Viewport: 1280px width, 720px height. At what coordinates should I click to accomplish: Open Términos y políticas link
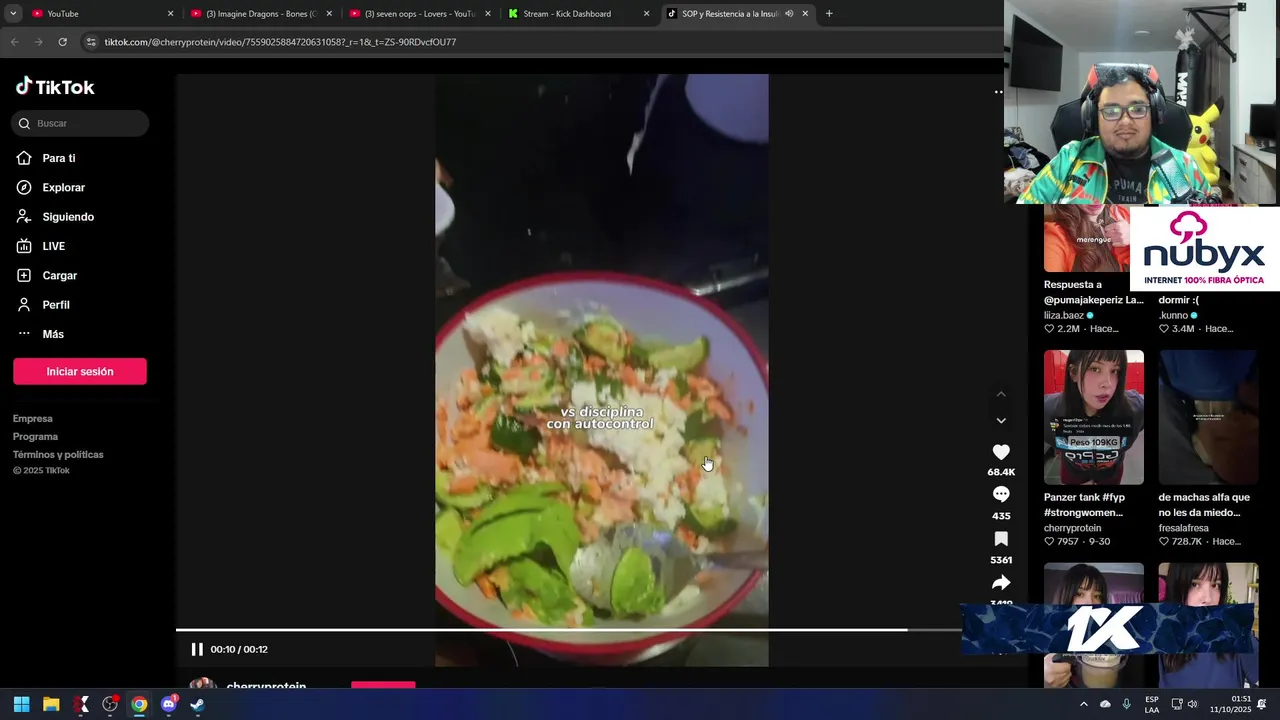pyautogui.click(x=58, y=455)
